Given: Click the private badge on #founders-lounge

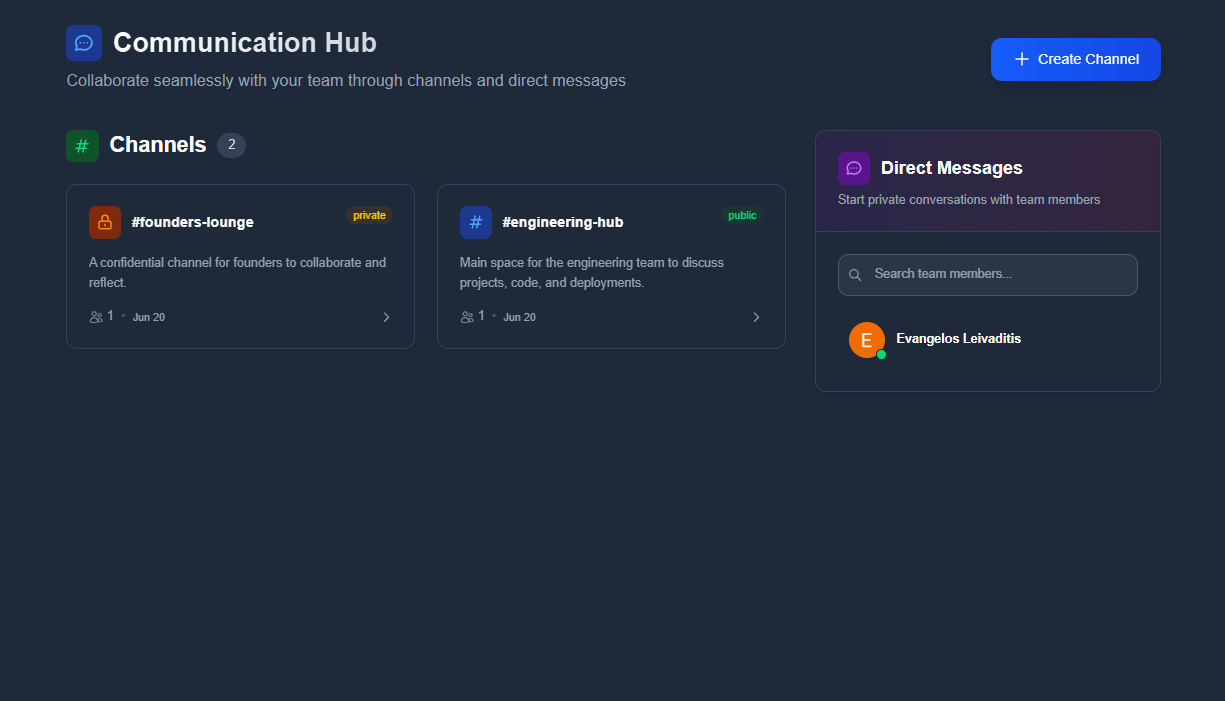Looking at the screenshot, I should pyautogui.click(x=369, y=215).
